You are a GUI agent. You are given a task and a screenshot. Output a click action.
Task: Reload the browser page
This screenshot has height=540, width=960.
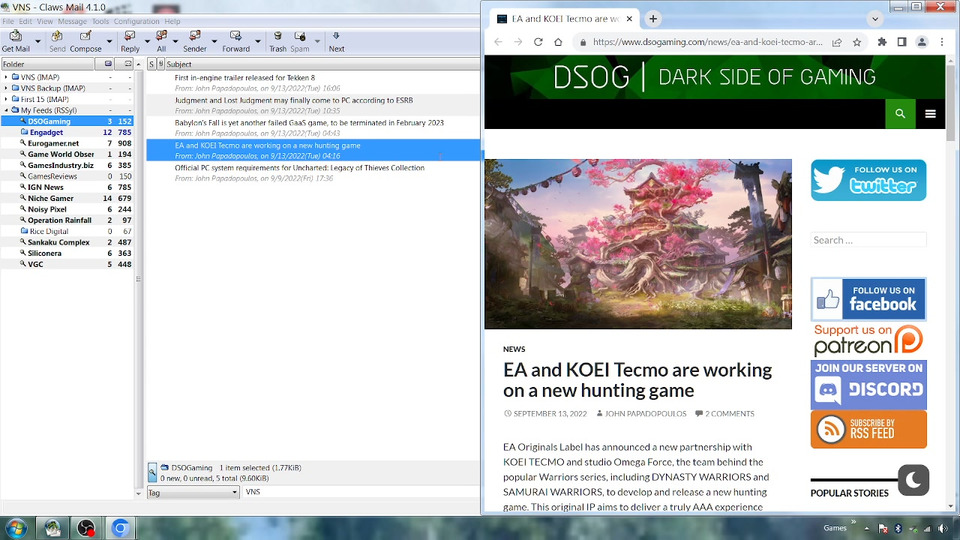tap(538, 42)
